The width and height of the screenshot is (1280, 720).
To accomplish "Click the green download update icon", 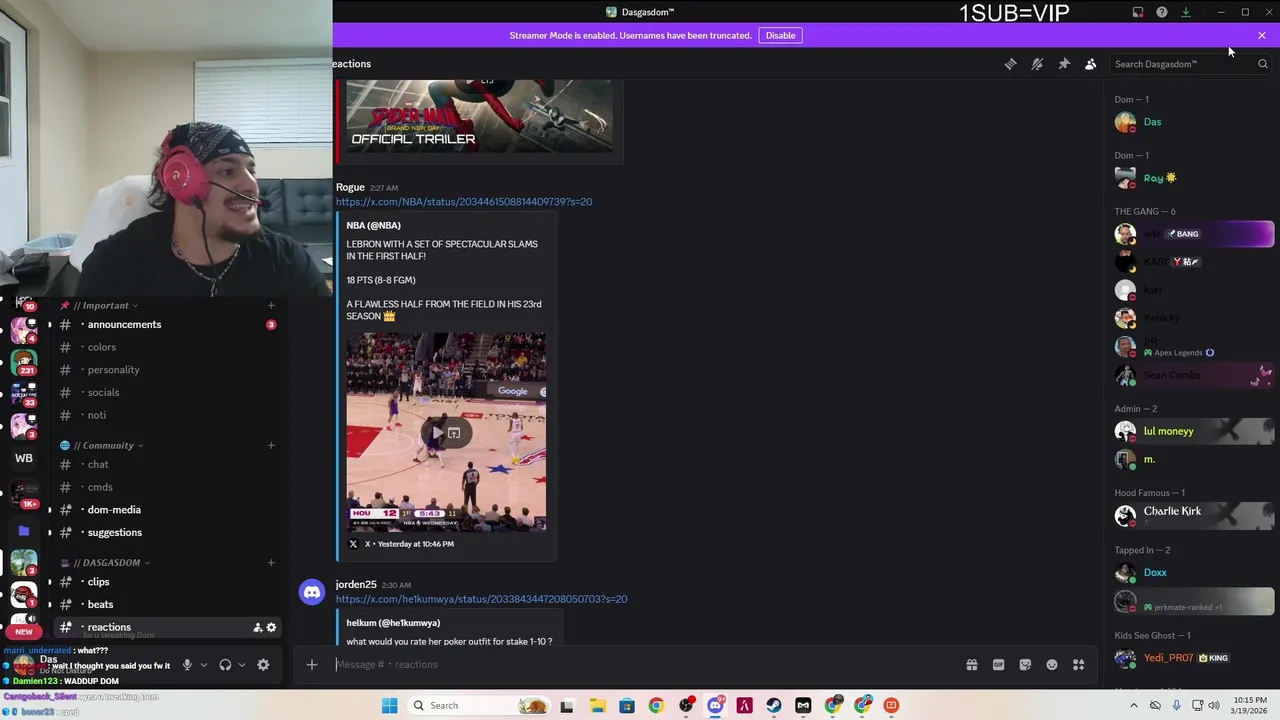I will [x=1186, y=12].
